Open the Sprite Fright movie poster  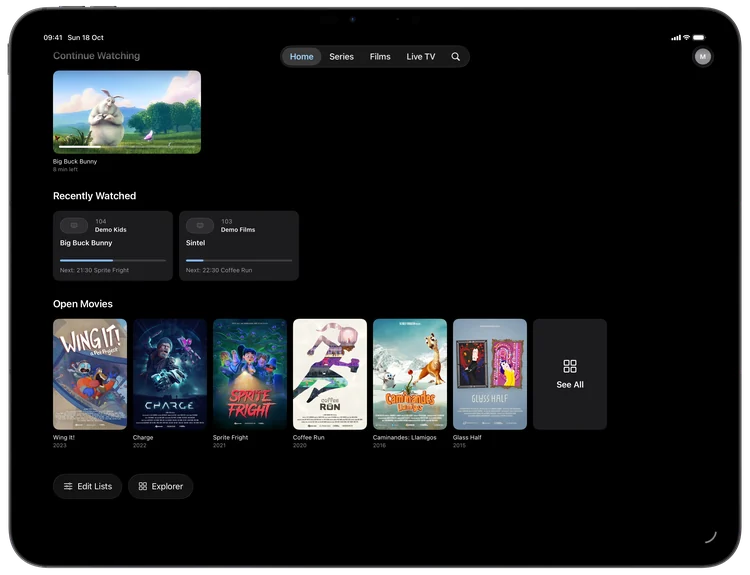[250, 374]
